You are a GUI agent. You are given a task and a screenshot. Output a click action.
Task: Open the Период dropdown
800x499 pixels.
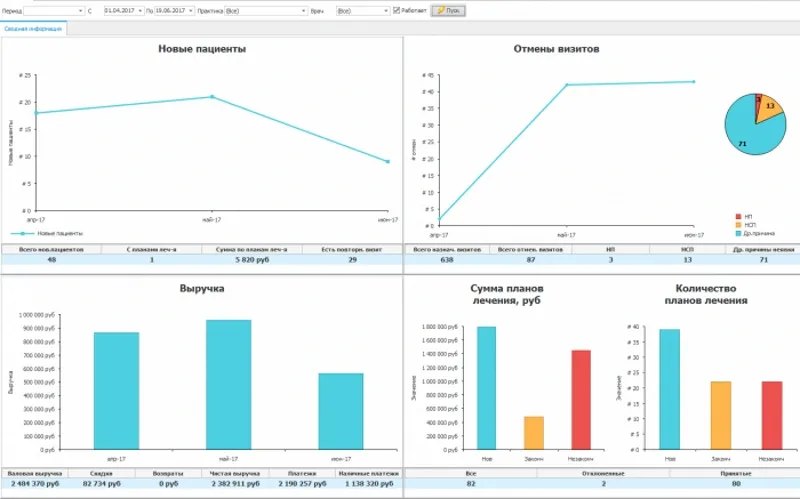[x=81, y=11]
